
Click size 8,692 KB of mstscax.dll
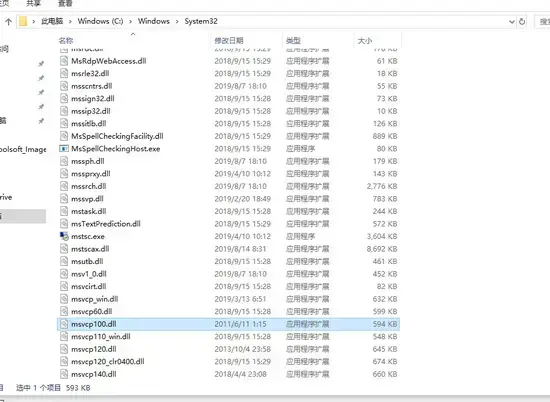(382, 249)
